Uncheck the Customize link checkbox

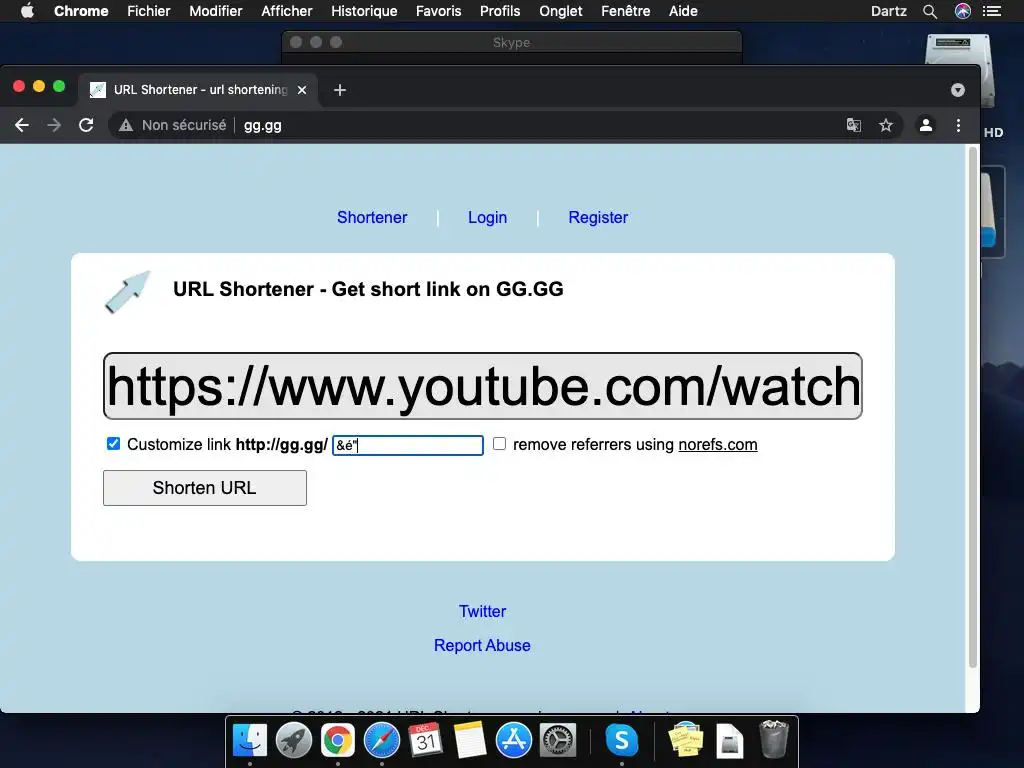[x=114, y=444]
